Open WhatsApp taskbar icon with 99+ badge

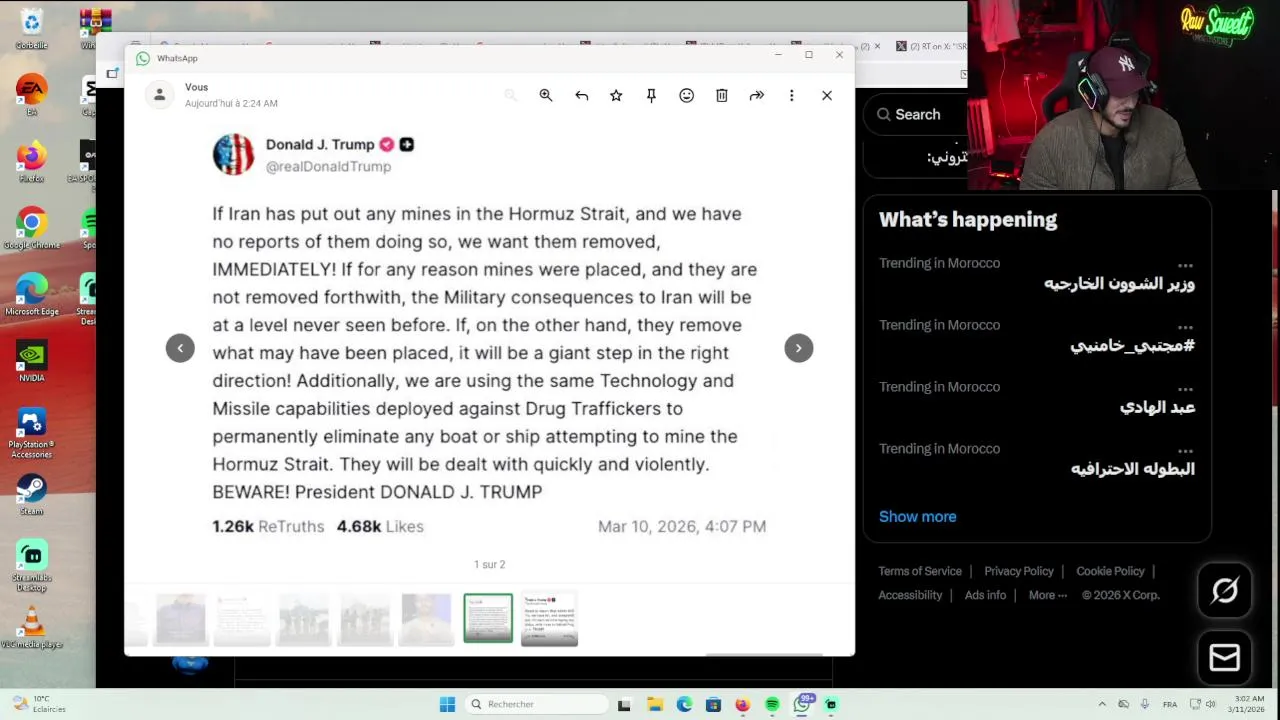point(802,703)
